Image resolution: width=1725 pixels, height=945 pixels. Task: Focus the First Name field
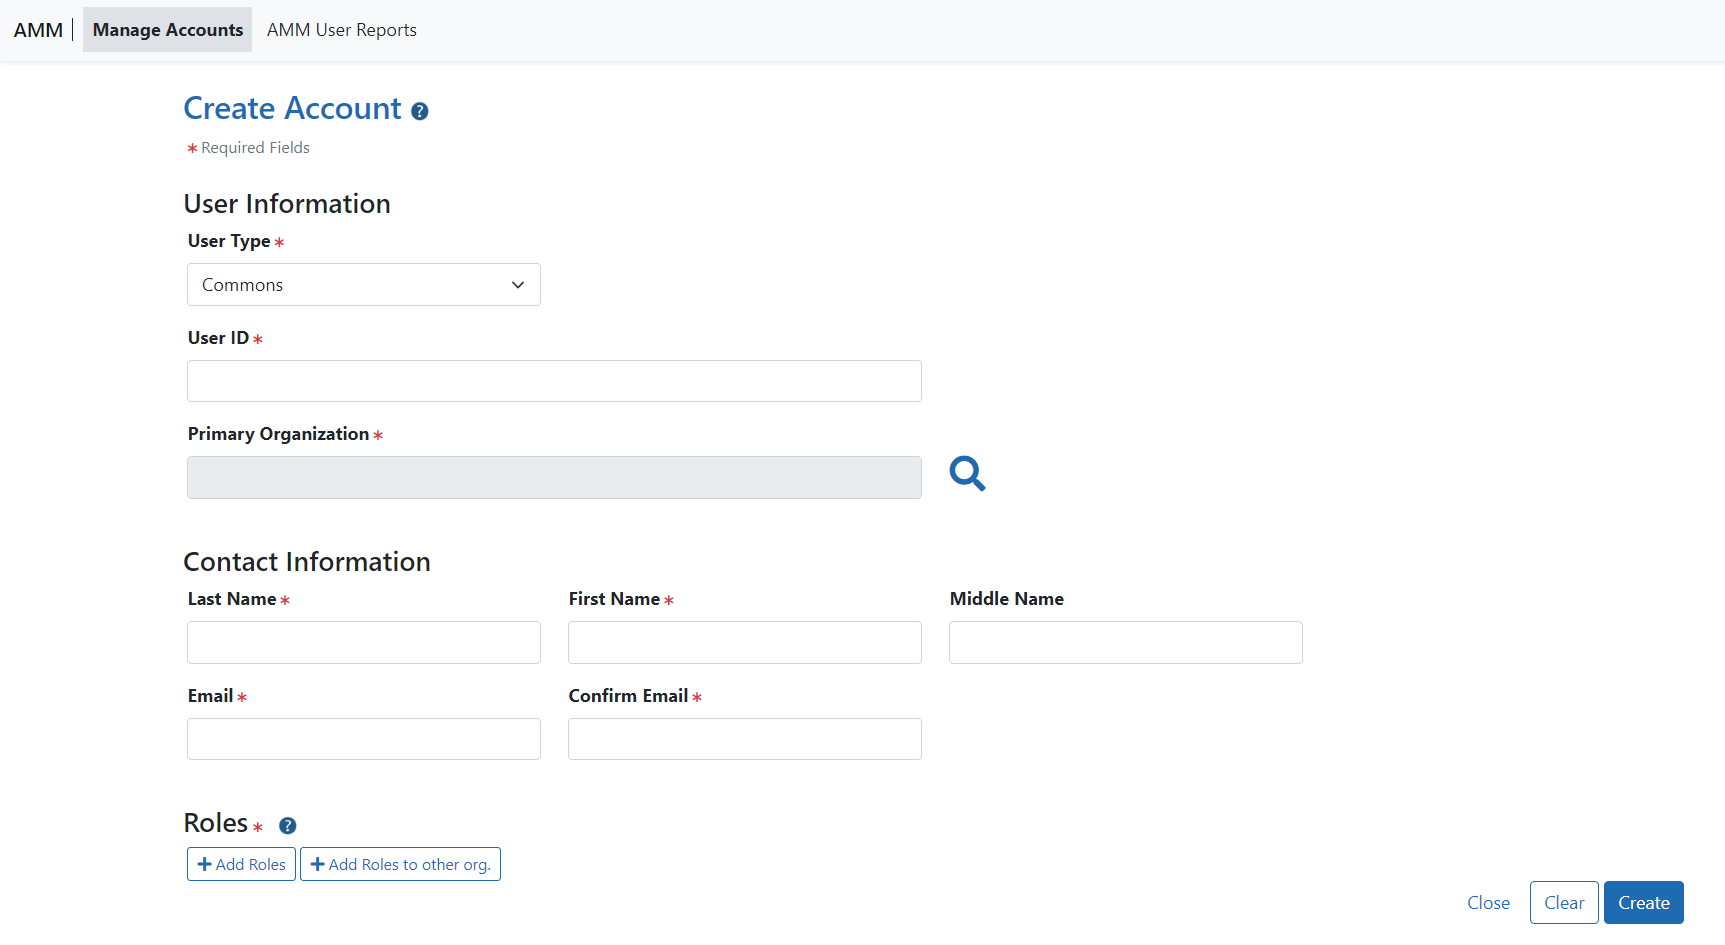(x=745, y=642)
